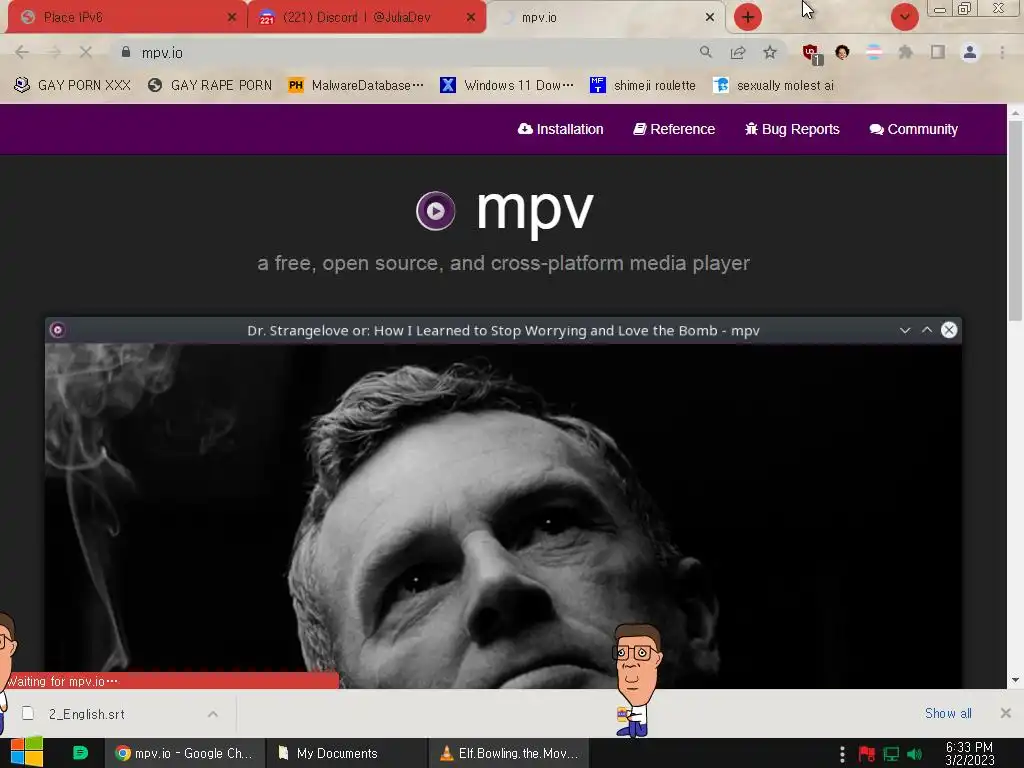Share this page using the share icon
The height and width of the screenshot is (768, 1024).
pyautogui.click(x=738, y=52)
